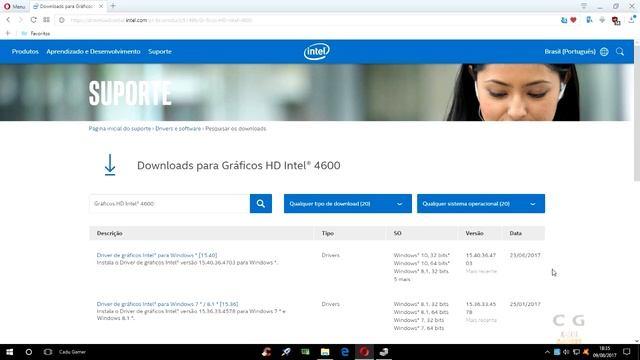Image resolution: width=640 pixels, height=360 pixels.
Task: Click the gray down-arrow extension icon
Action: pyautogui.click(x=602, y=20)
